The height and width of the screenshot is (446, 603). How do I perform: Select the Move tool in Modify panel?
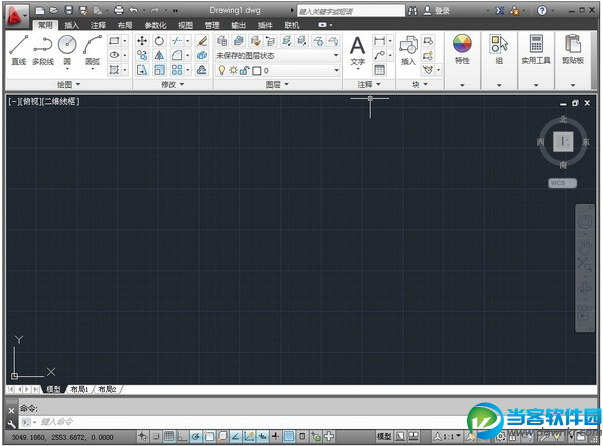(142, 41)
